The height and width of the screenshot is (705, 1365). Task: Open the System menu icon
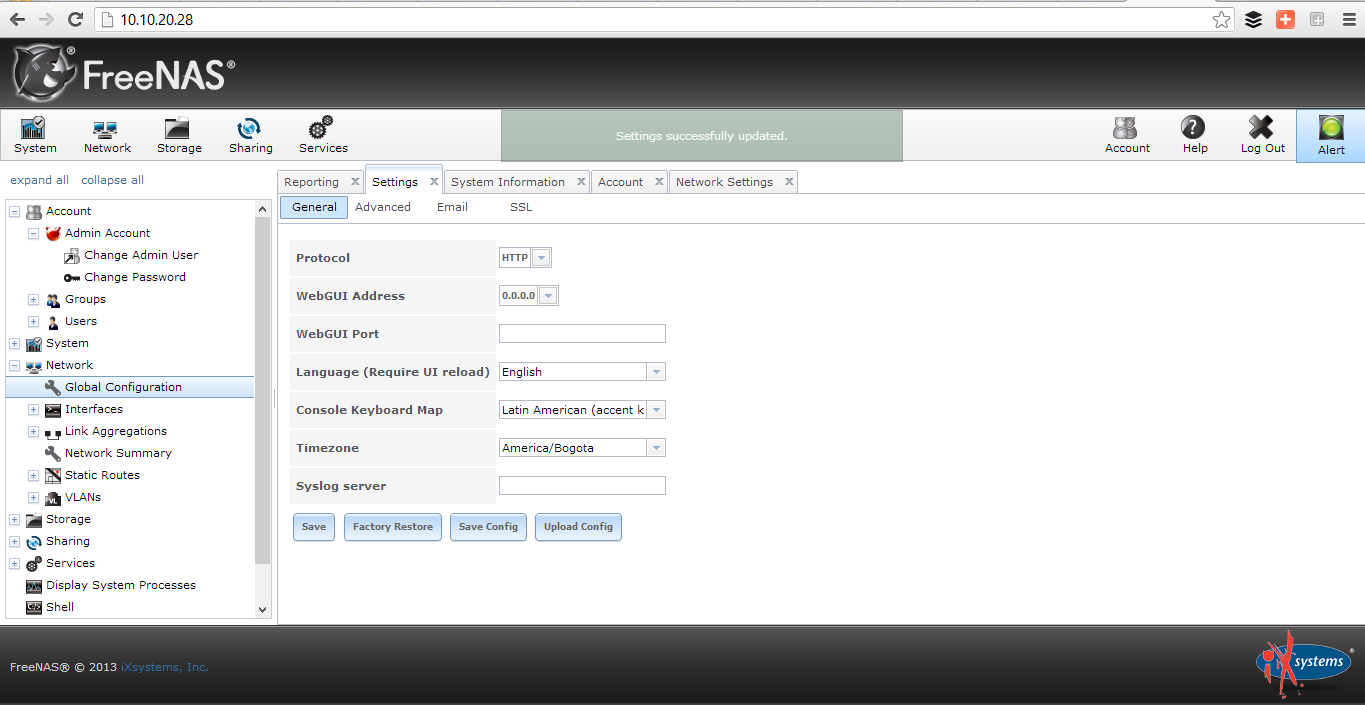(34, 135)
